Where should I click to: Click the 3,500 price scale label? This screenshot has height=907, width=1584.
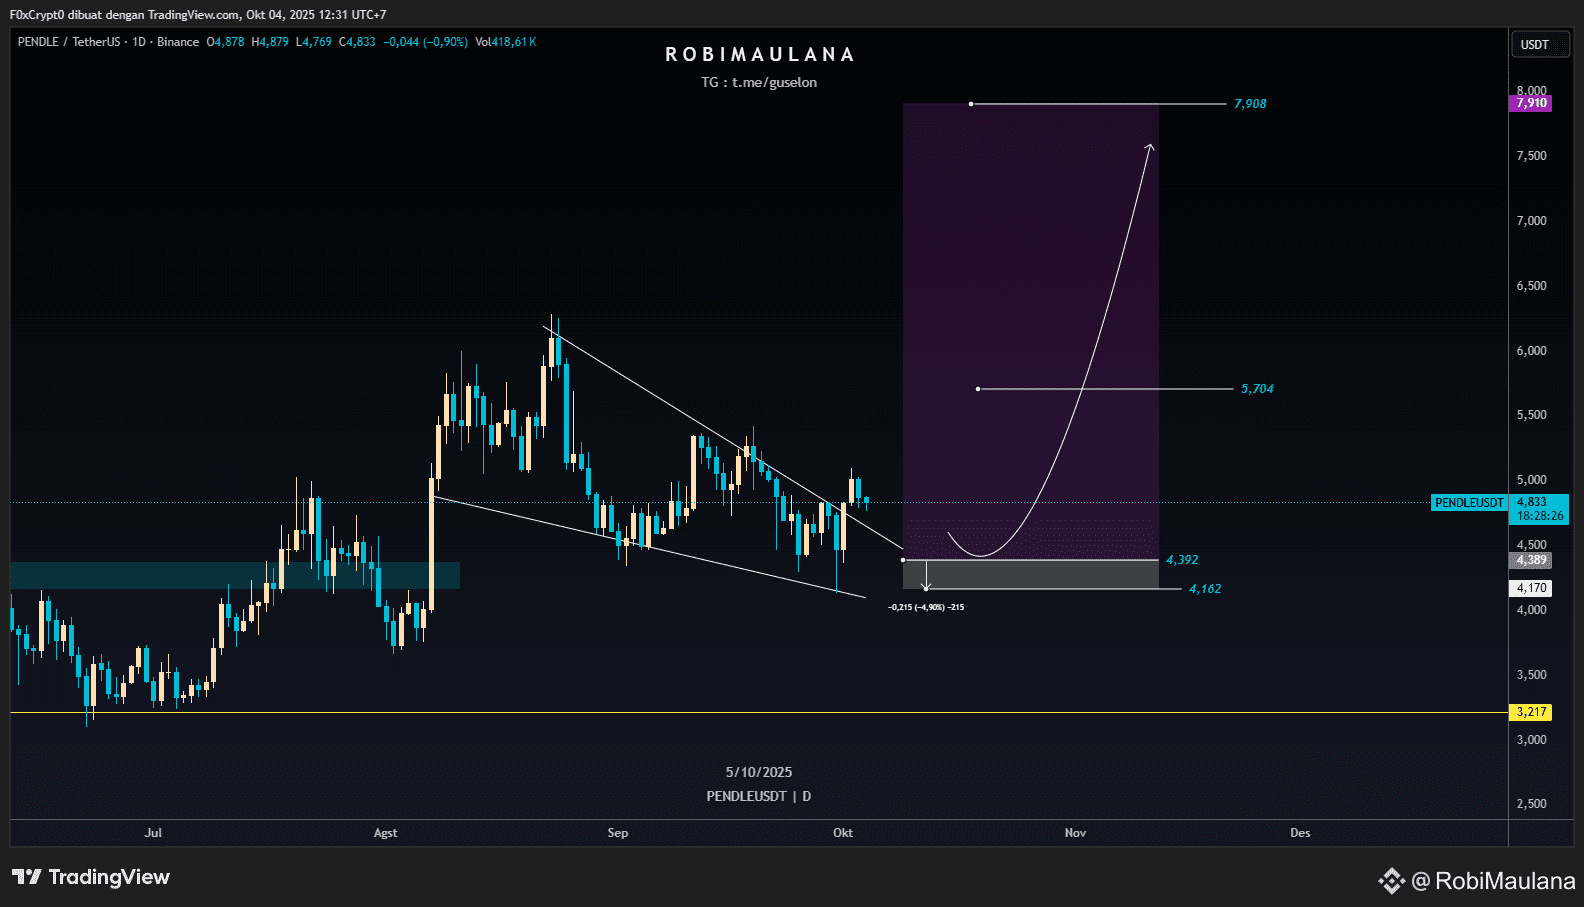click(1531, 675)
